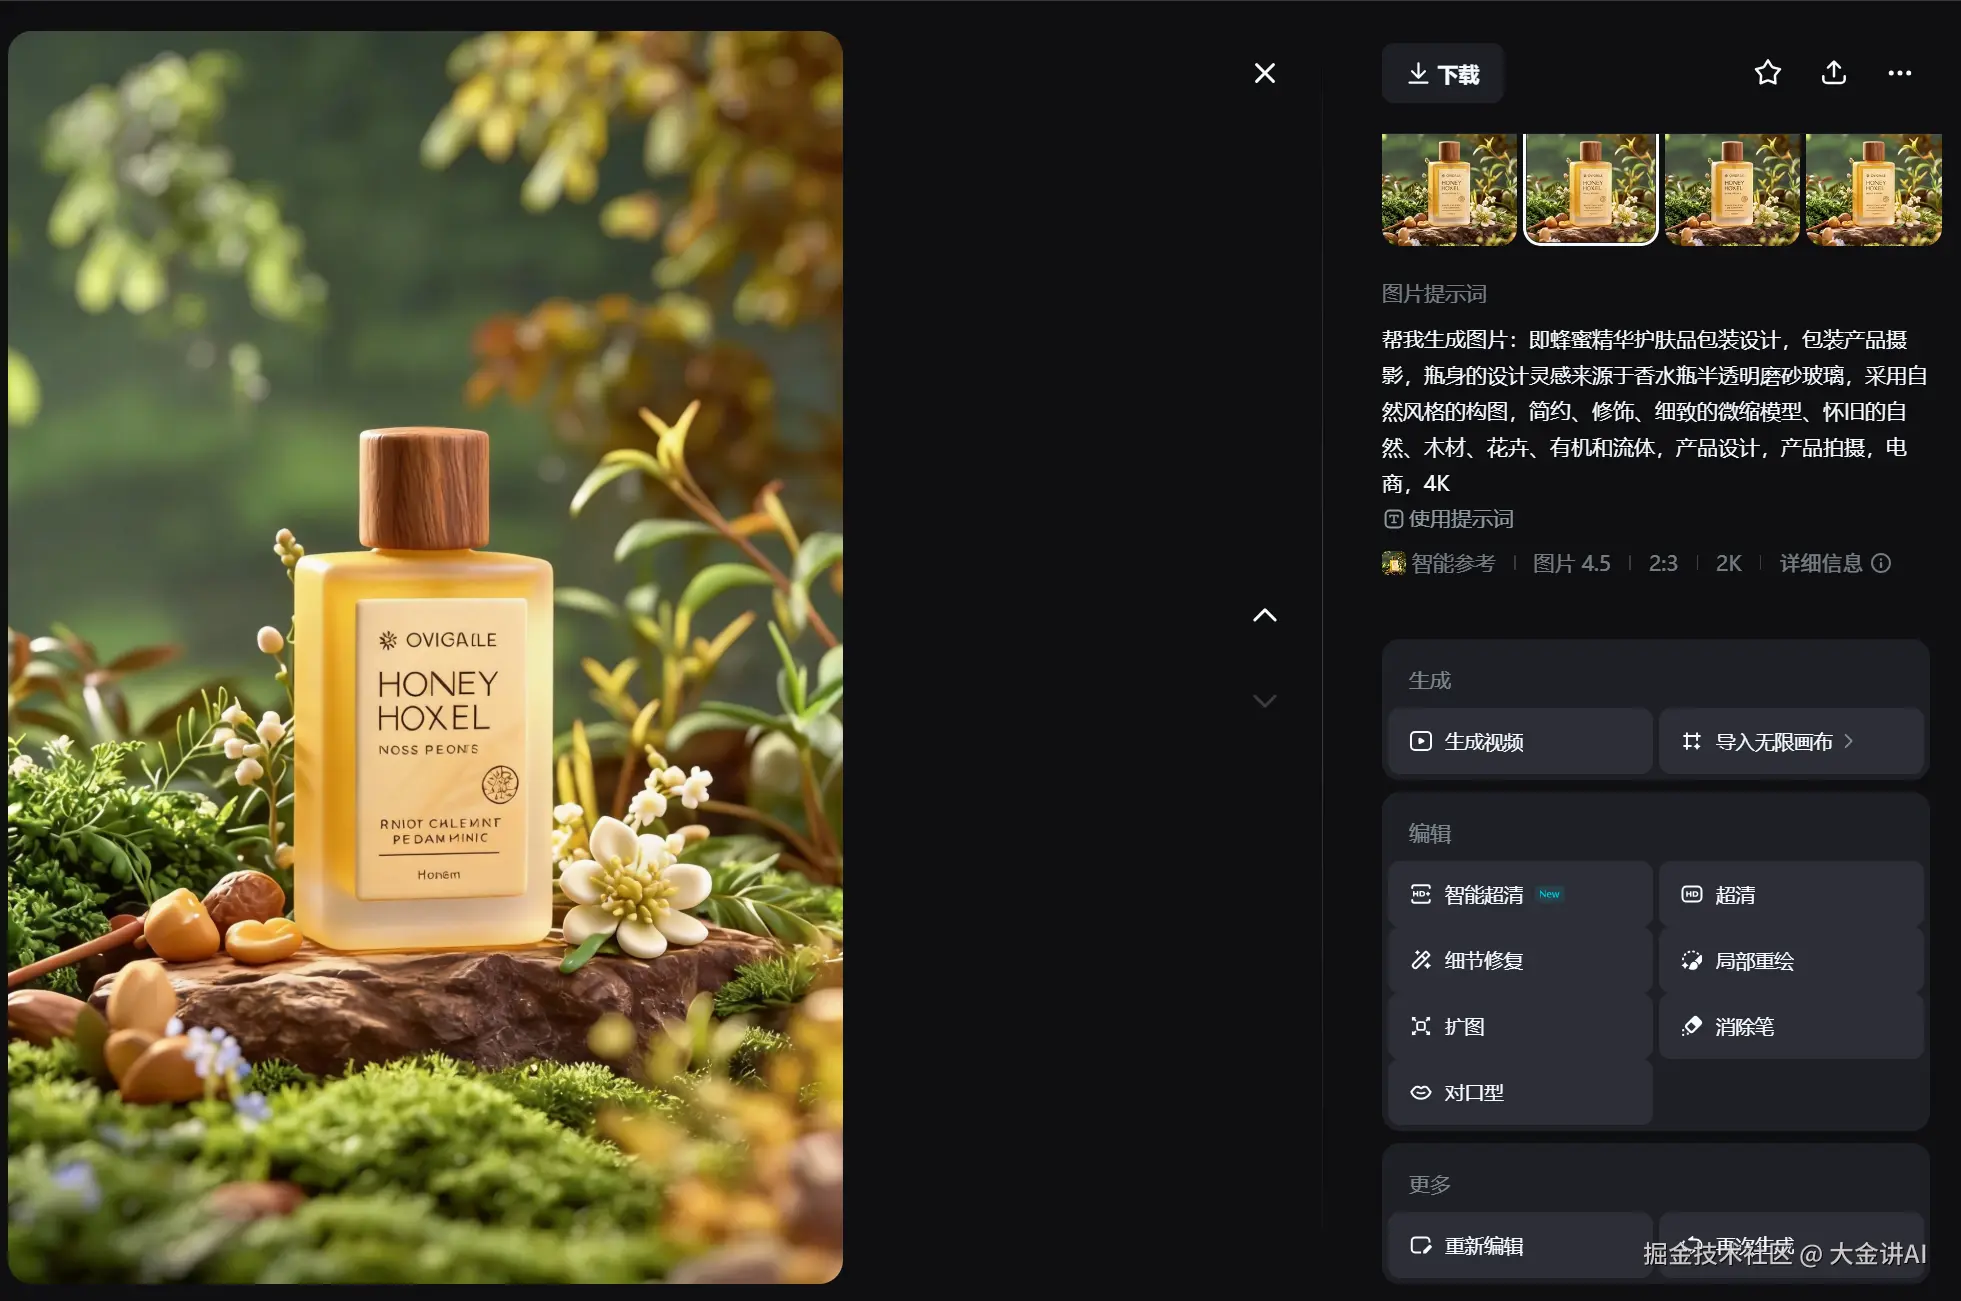1961x1301 pixels.
Task: Close the image preview with X
Action: pyautogui.click(x=1264, y=73)
